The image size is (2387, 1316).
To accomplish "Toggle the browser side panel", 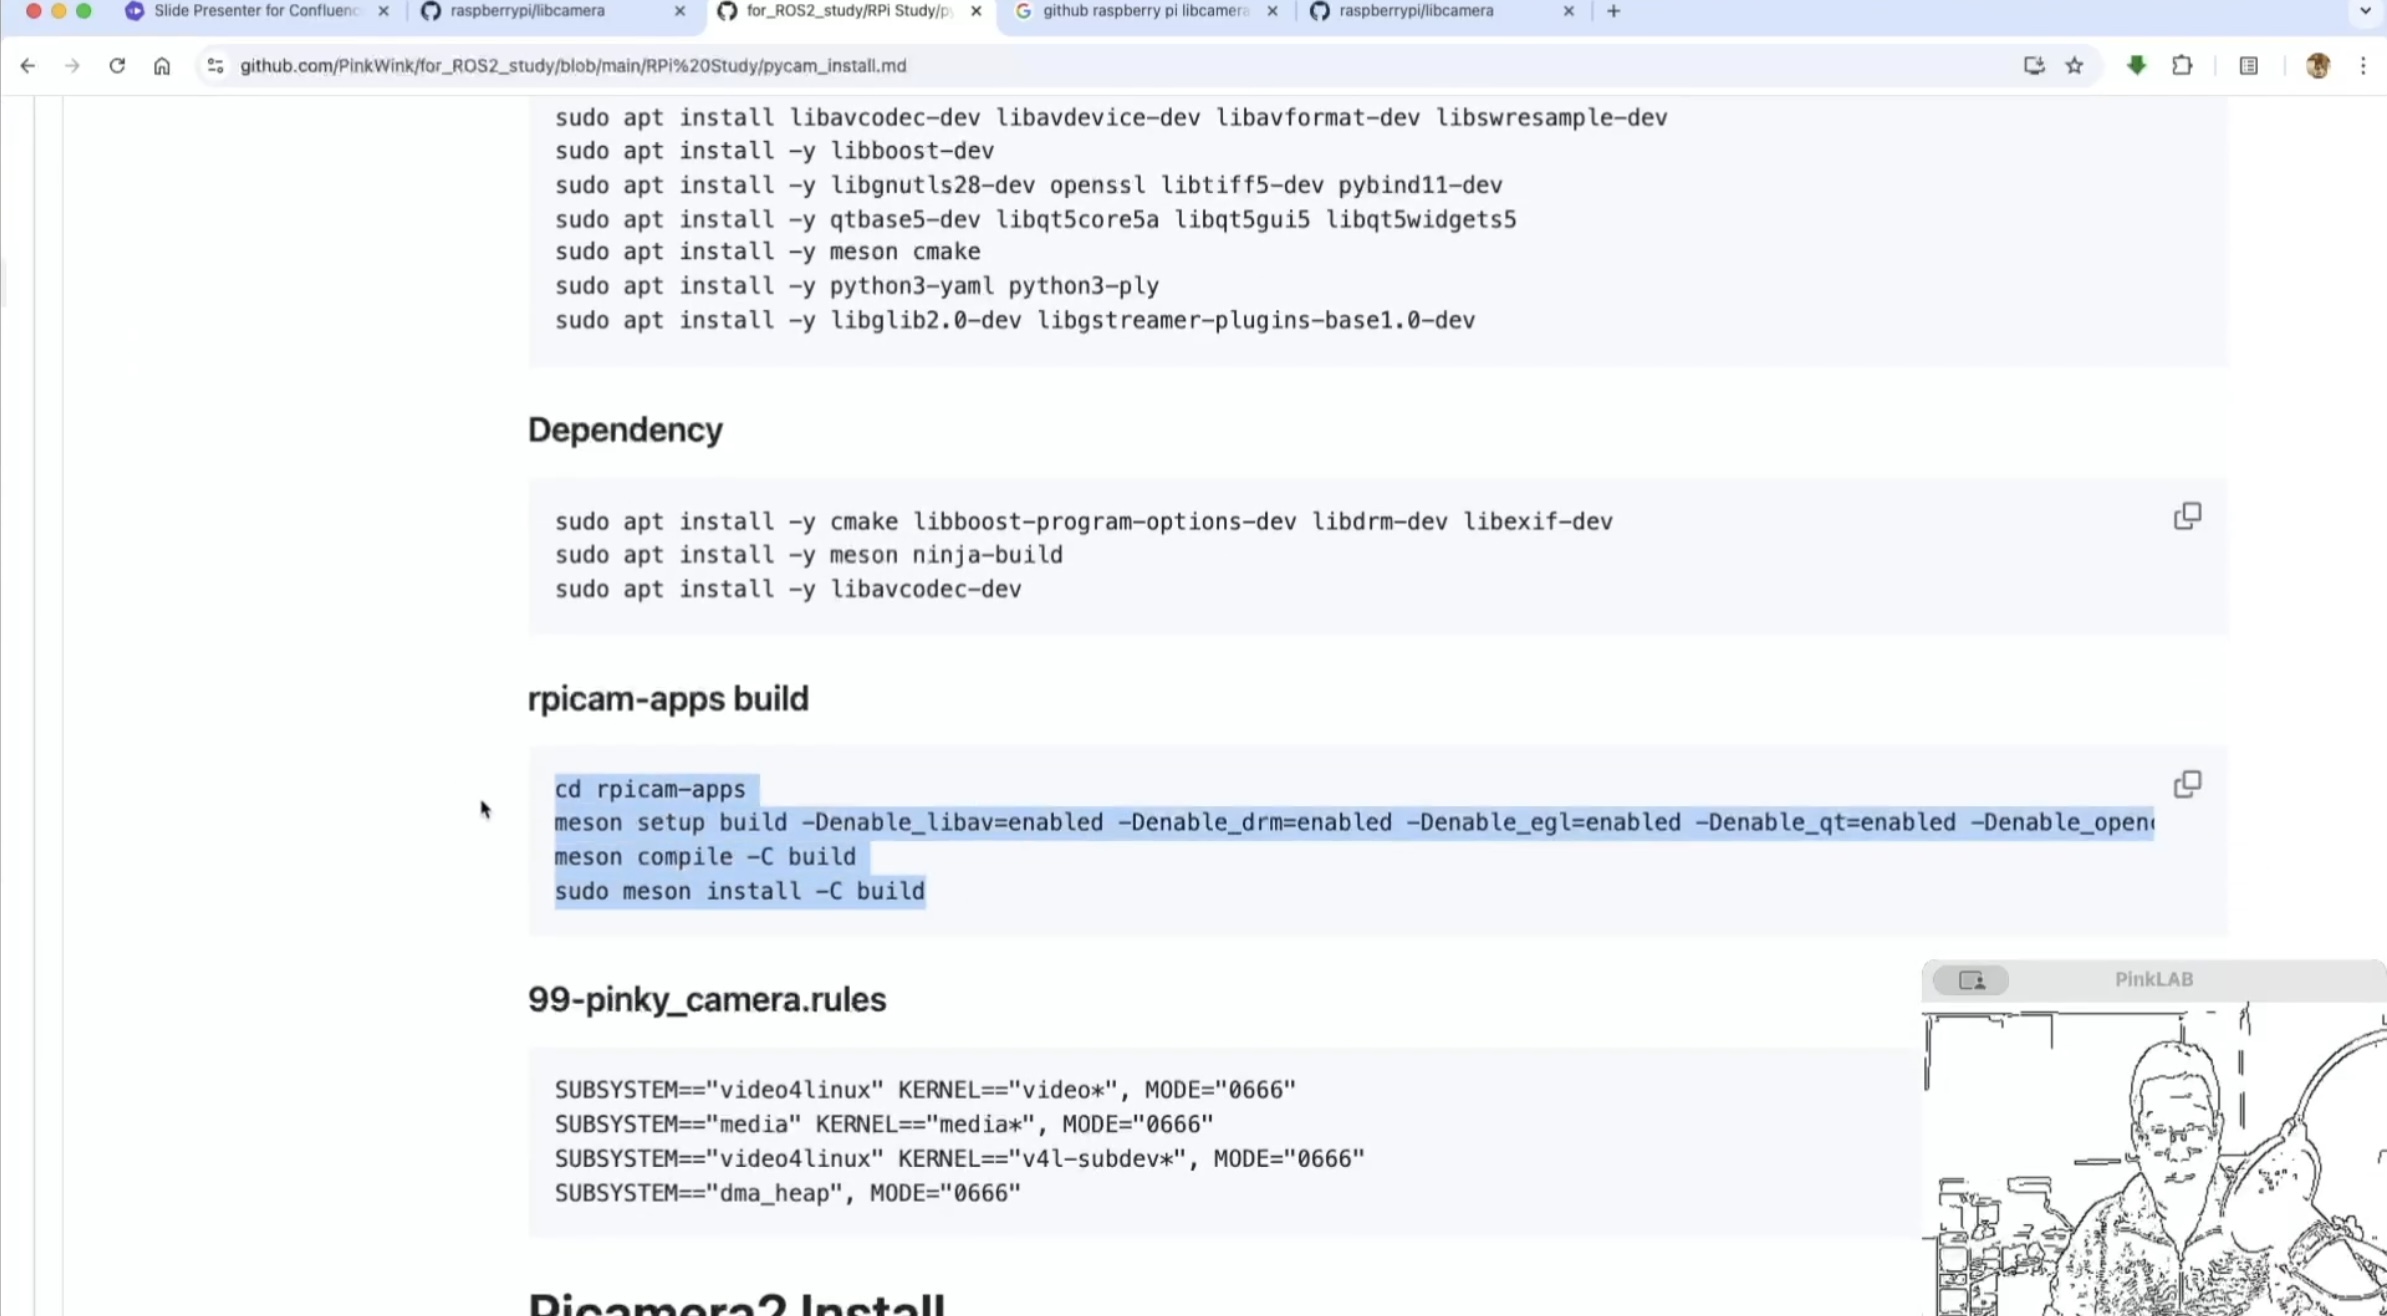I will (x=2249, y=66).
